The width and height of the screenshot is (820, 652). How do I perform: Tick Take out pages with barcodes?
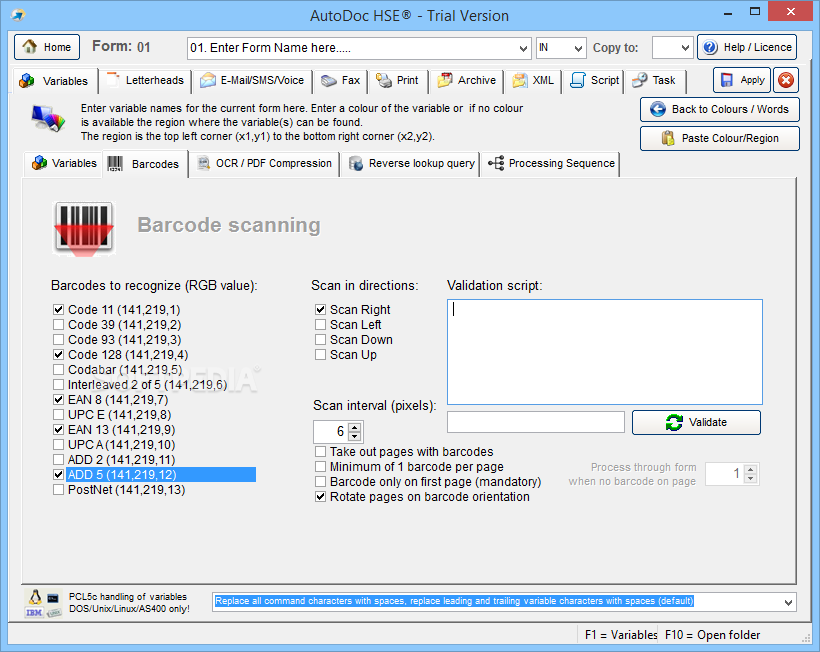point(321,451)
